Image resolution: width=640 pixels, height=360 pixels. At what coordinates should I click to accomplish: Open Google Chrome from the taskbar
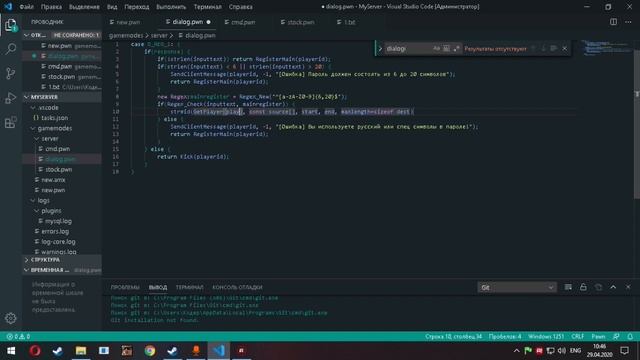click(x=150, y=351)
